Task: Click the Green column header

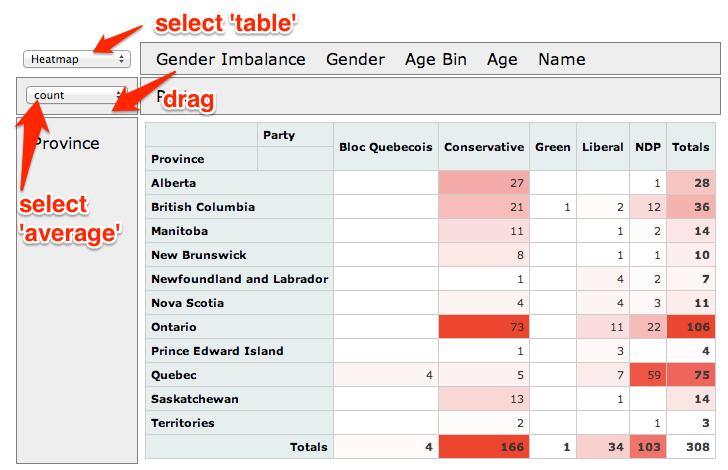Action: [x=553, y=147]
